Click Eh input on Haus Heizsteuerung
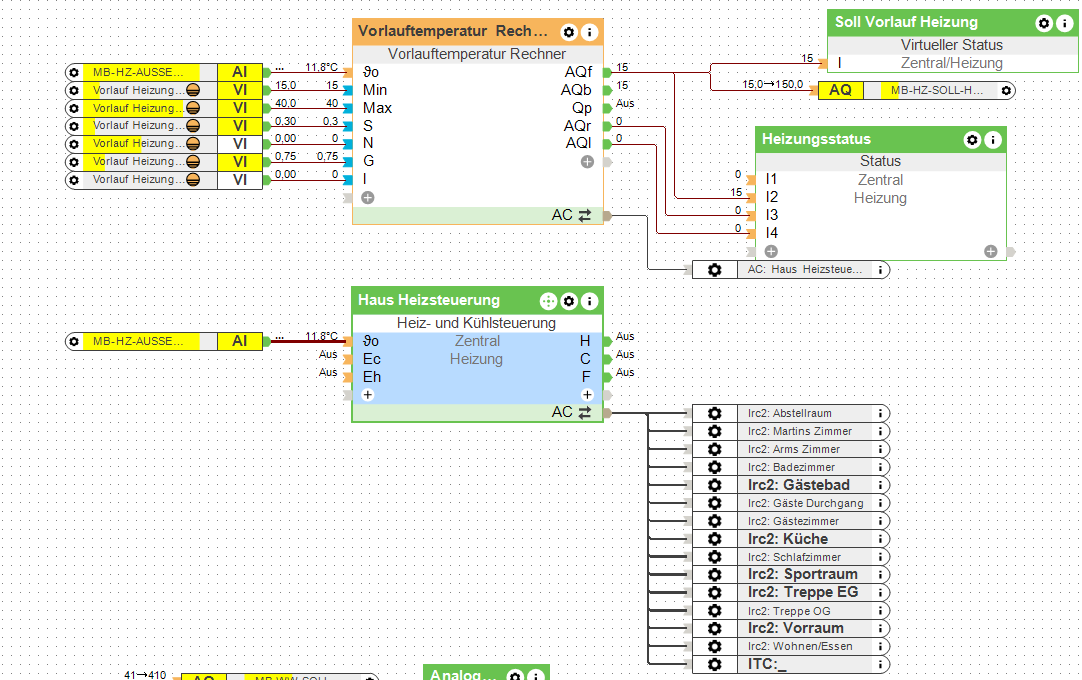1082x680 pixels. coord(372,377)
